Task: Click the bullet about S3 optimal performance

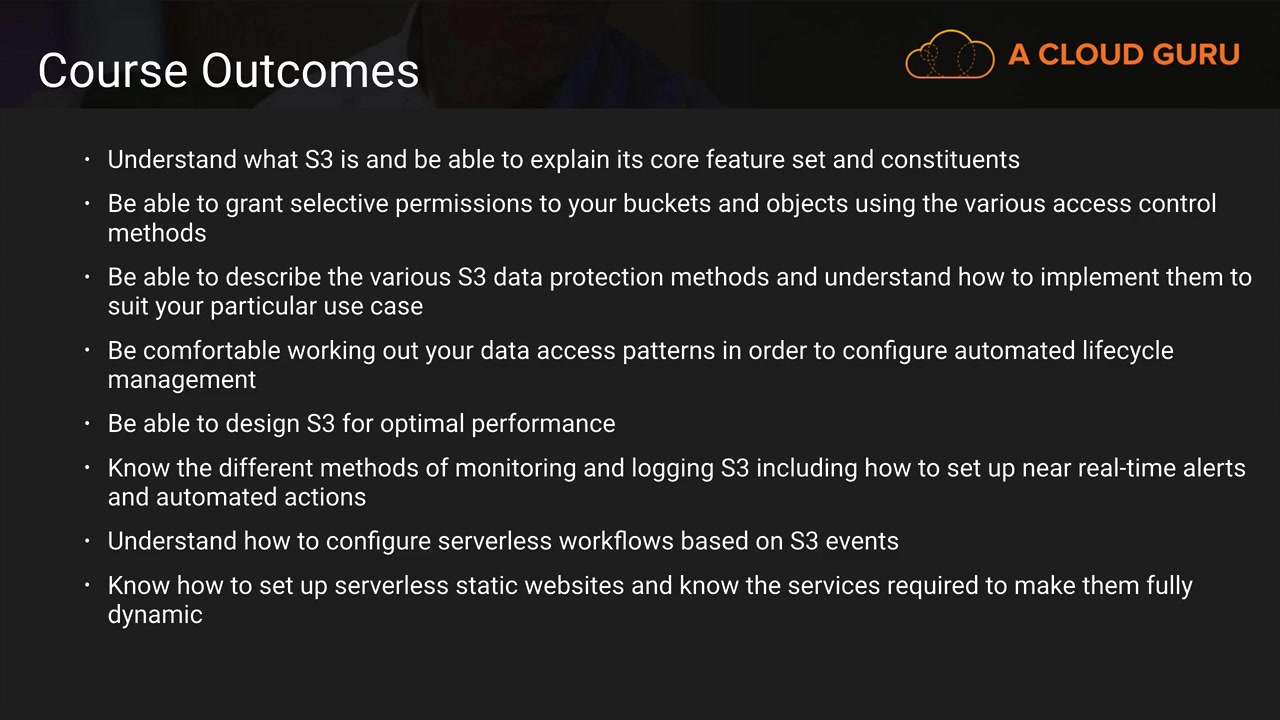Action: tap(361, 424)
